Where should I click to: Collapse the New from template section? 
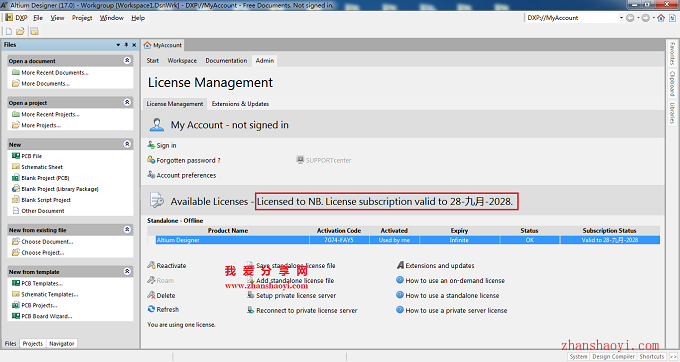pyautogui.click(x=127, y=271)
